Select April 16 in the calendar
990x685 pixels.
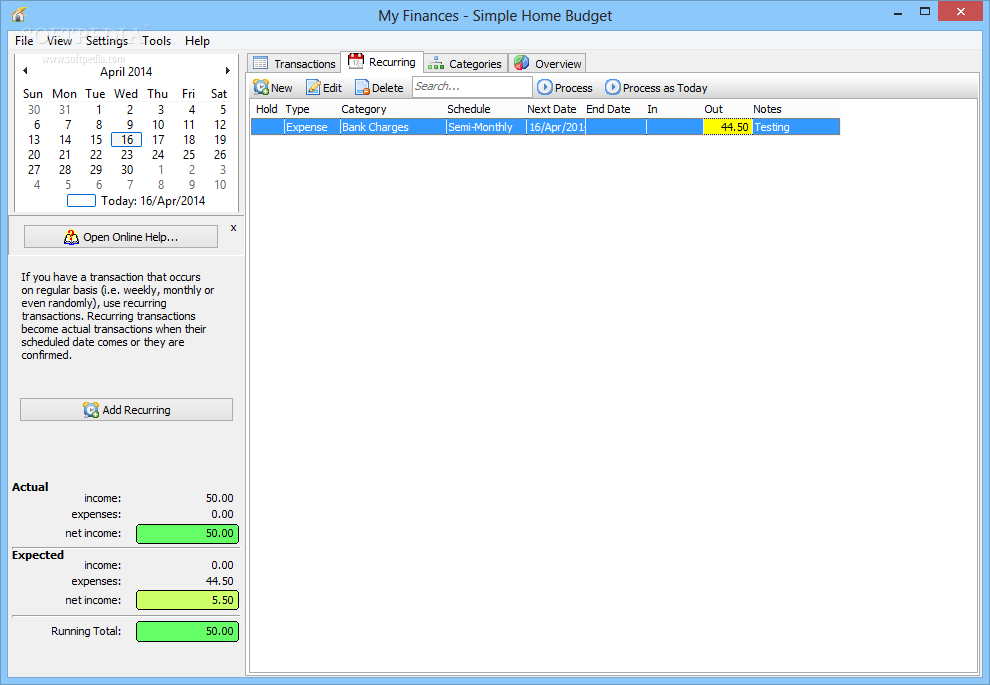pos(126,140)
